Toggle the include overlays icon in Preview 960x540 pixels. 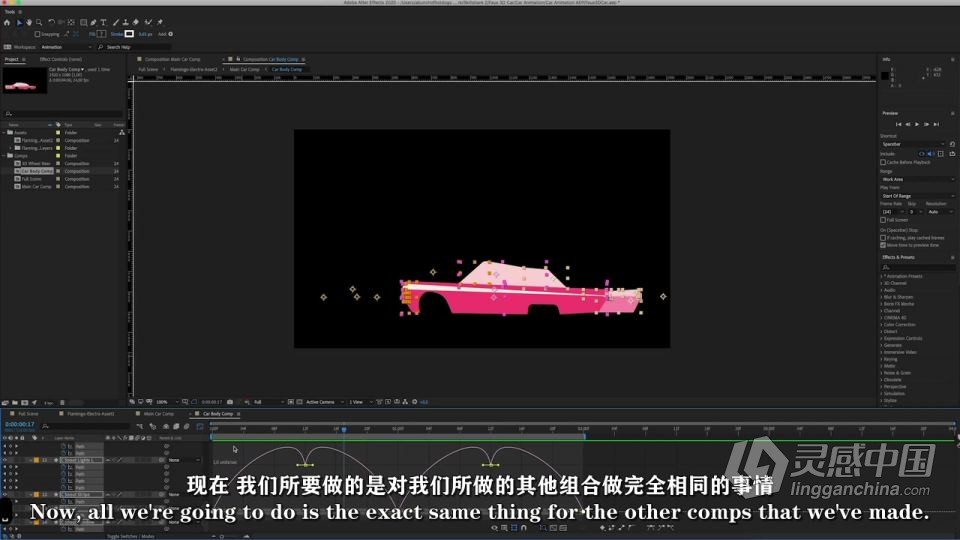(941, 154)
